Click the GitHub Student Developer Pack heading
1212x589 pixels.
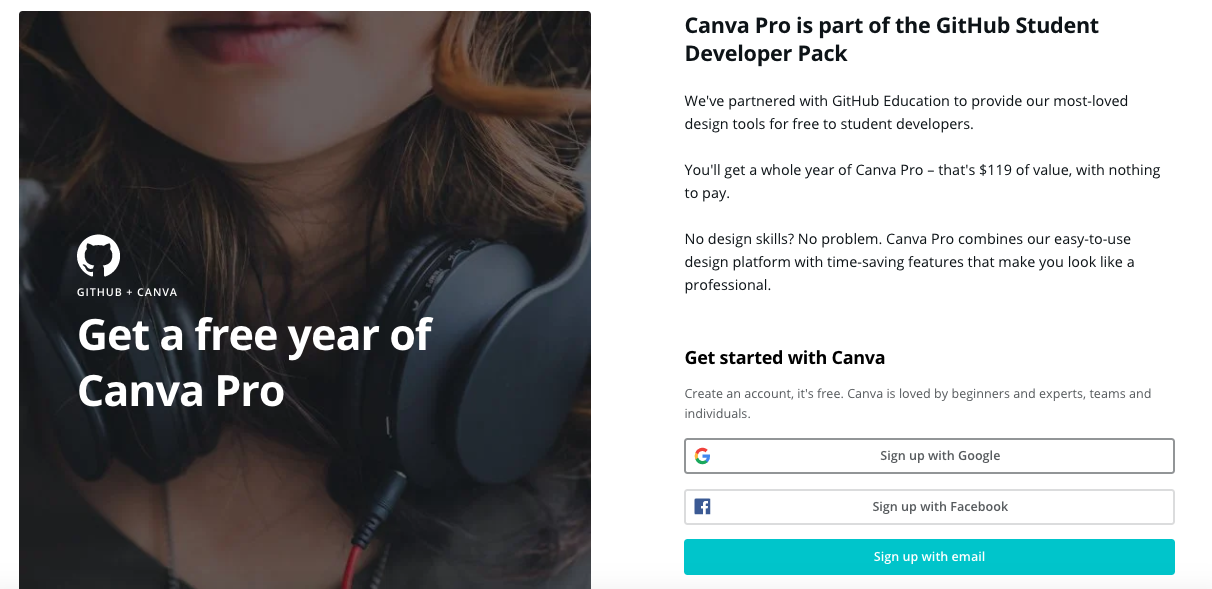pyautogui.click(x=891, y=40)
